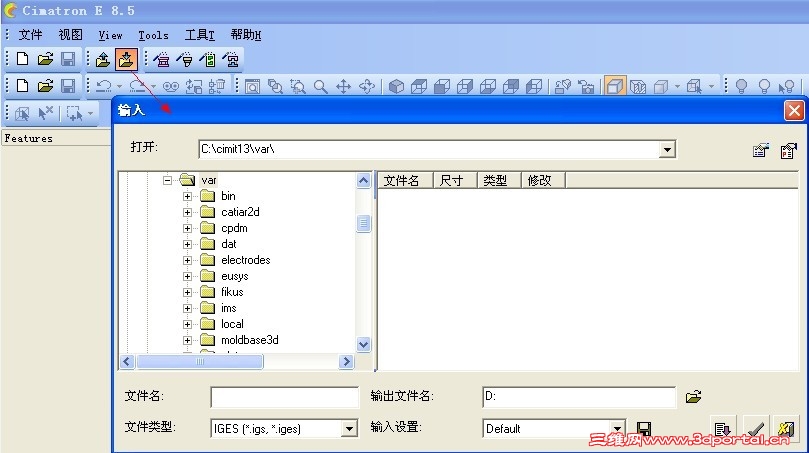Click the first folder options icon right of path
The width and height of the screenshot is (809, 453).
(761, 150)
